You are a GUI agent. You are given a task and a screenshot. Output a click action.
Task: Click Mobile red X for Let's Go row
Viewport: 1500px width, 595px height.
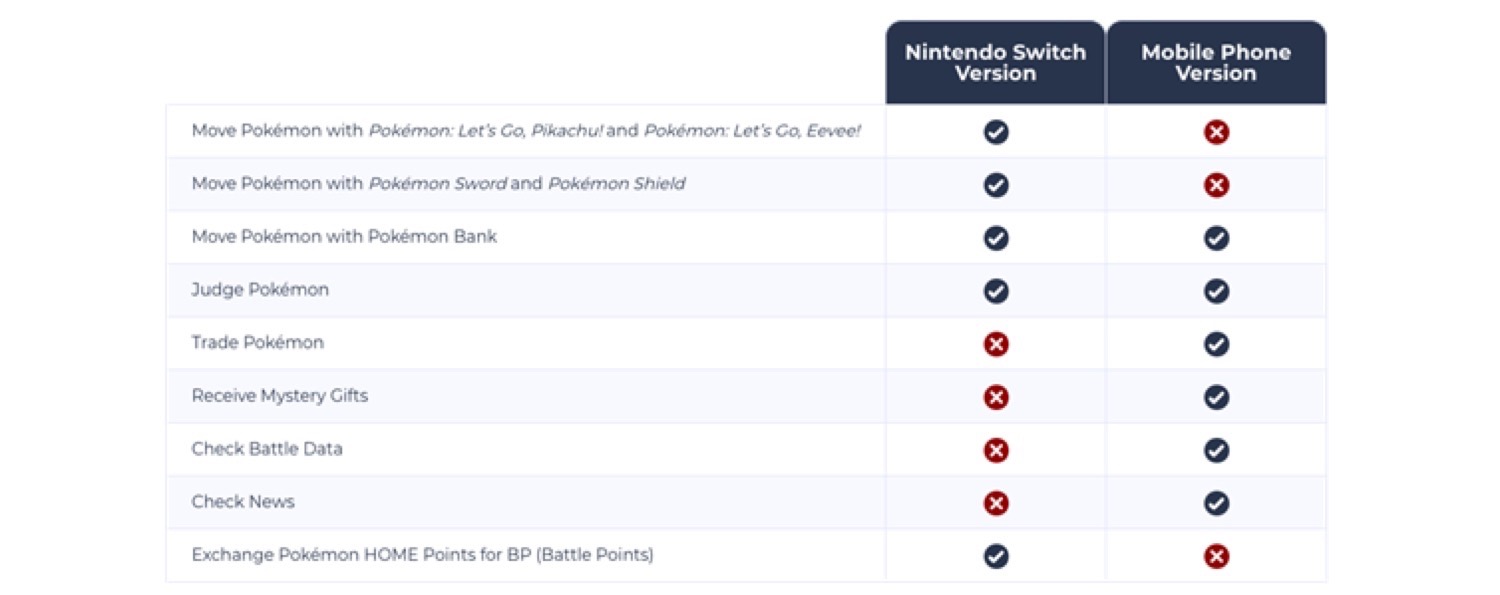click(1216, 132)
